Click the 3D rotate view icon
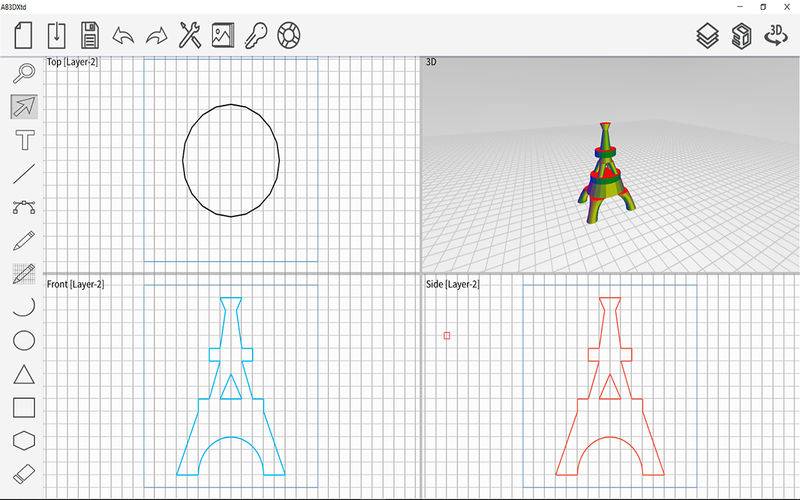 pos(776,35)
